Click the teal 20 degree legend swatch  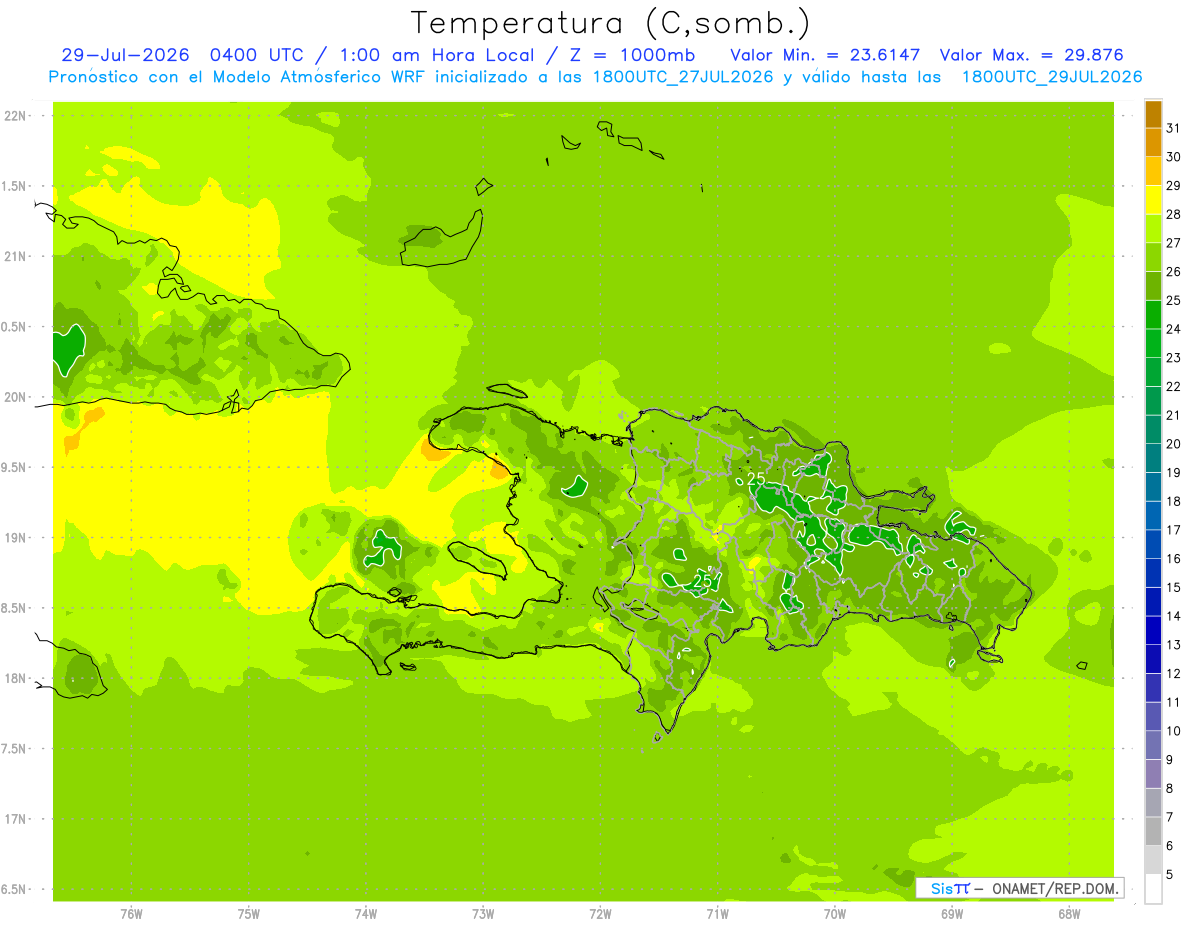click(x=1153, y=458)
